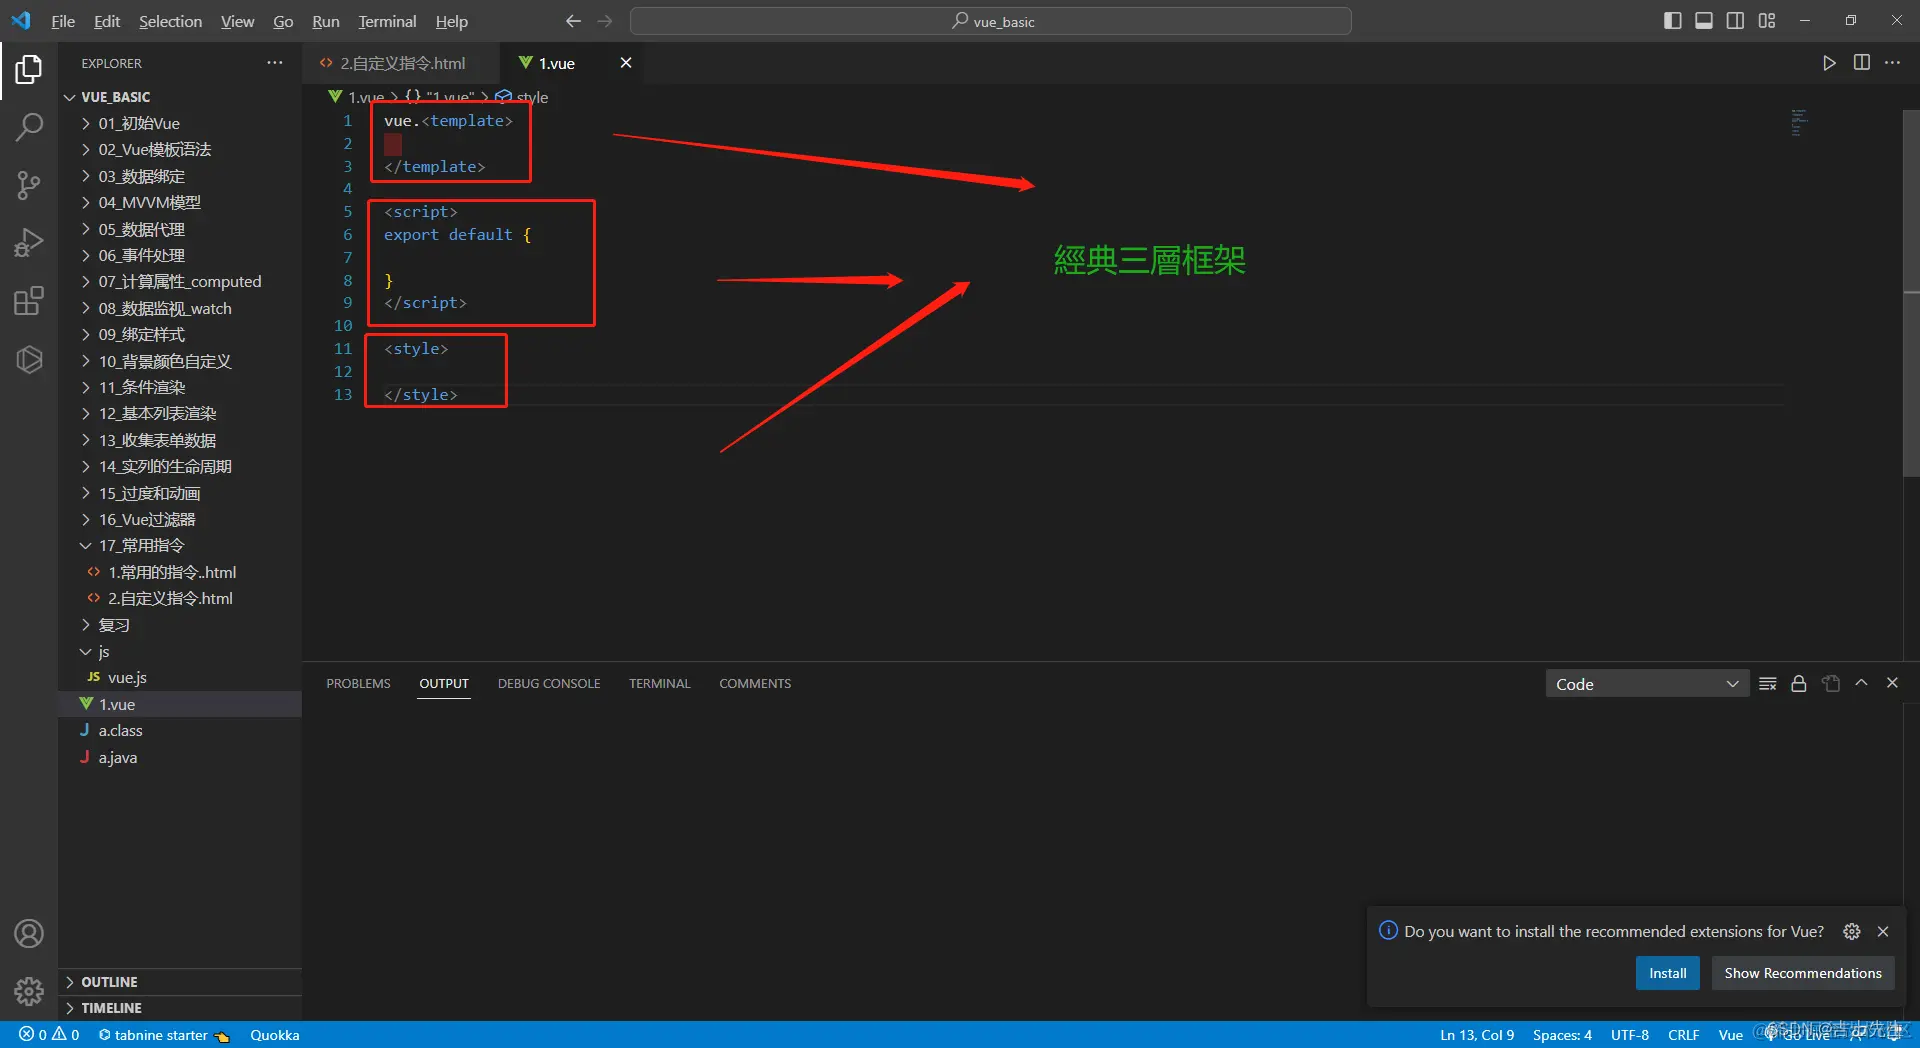Open the Tabnine view in activity bar
This screenshot has height=1048, width=1920.
(x=29, y=359)
